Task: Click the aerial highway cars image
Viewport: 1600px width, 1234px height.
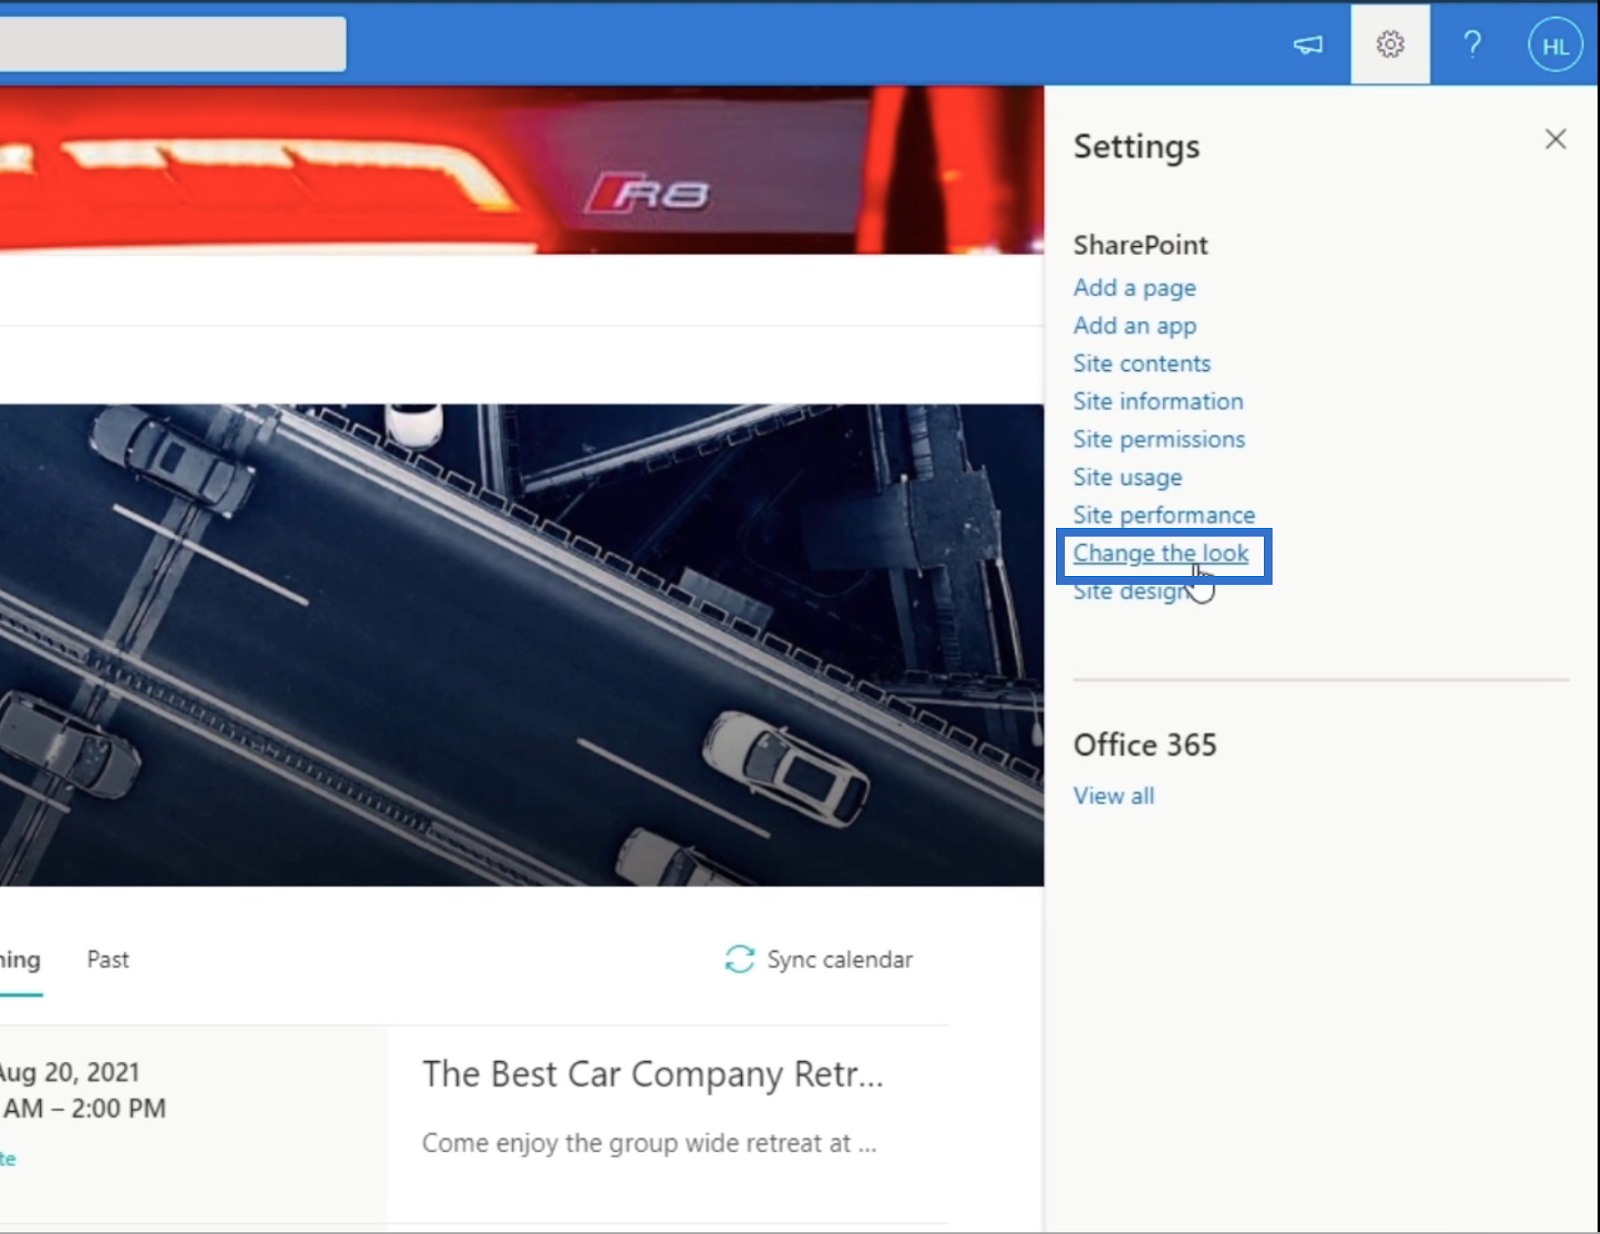Action: point(521,645)
